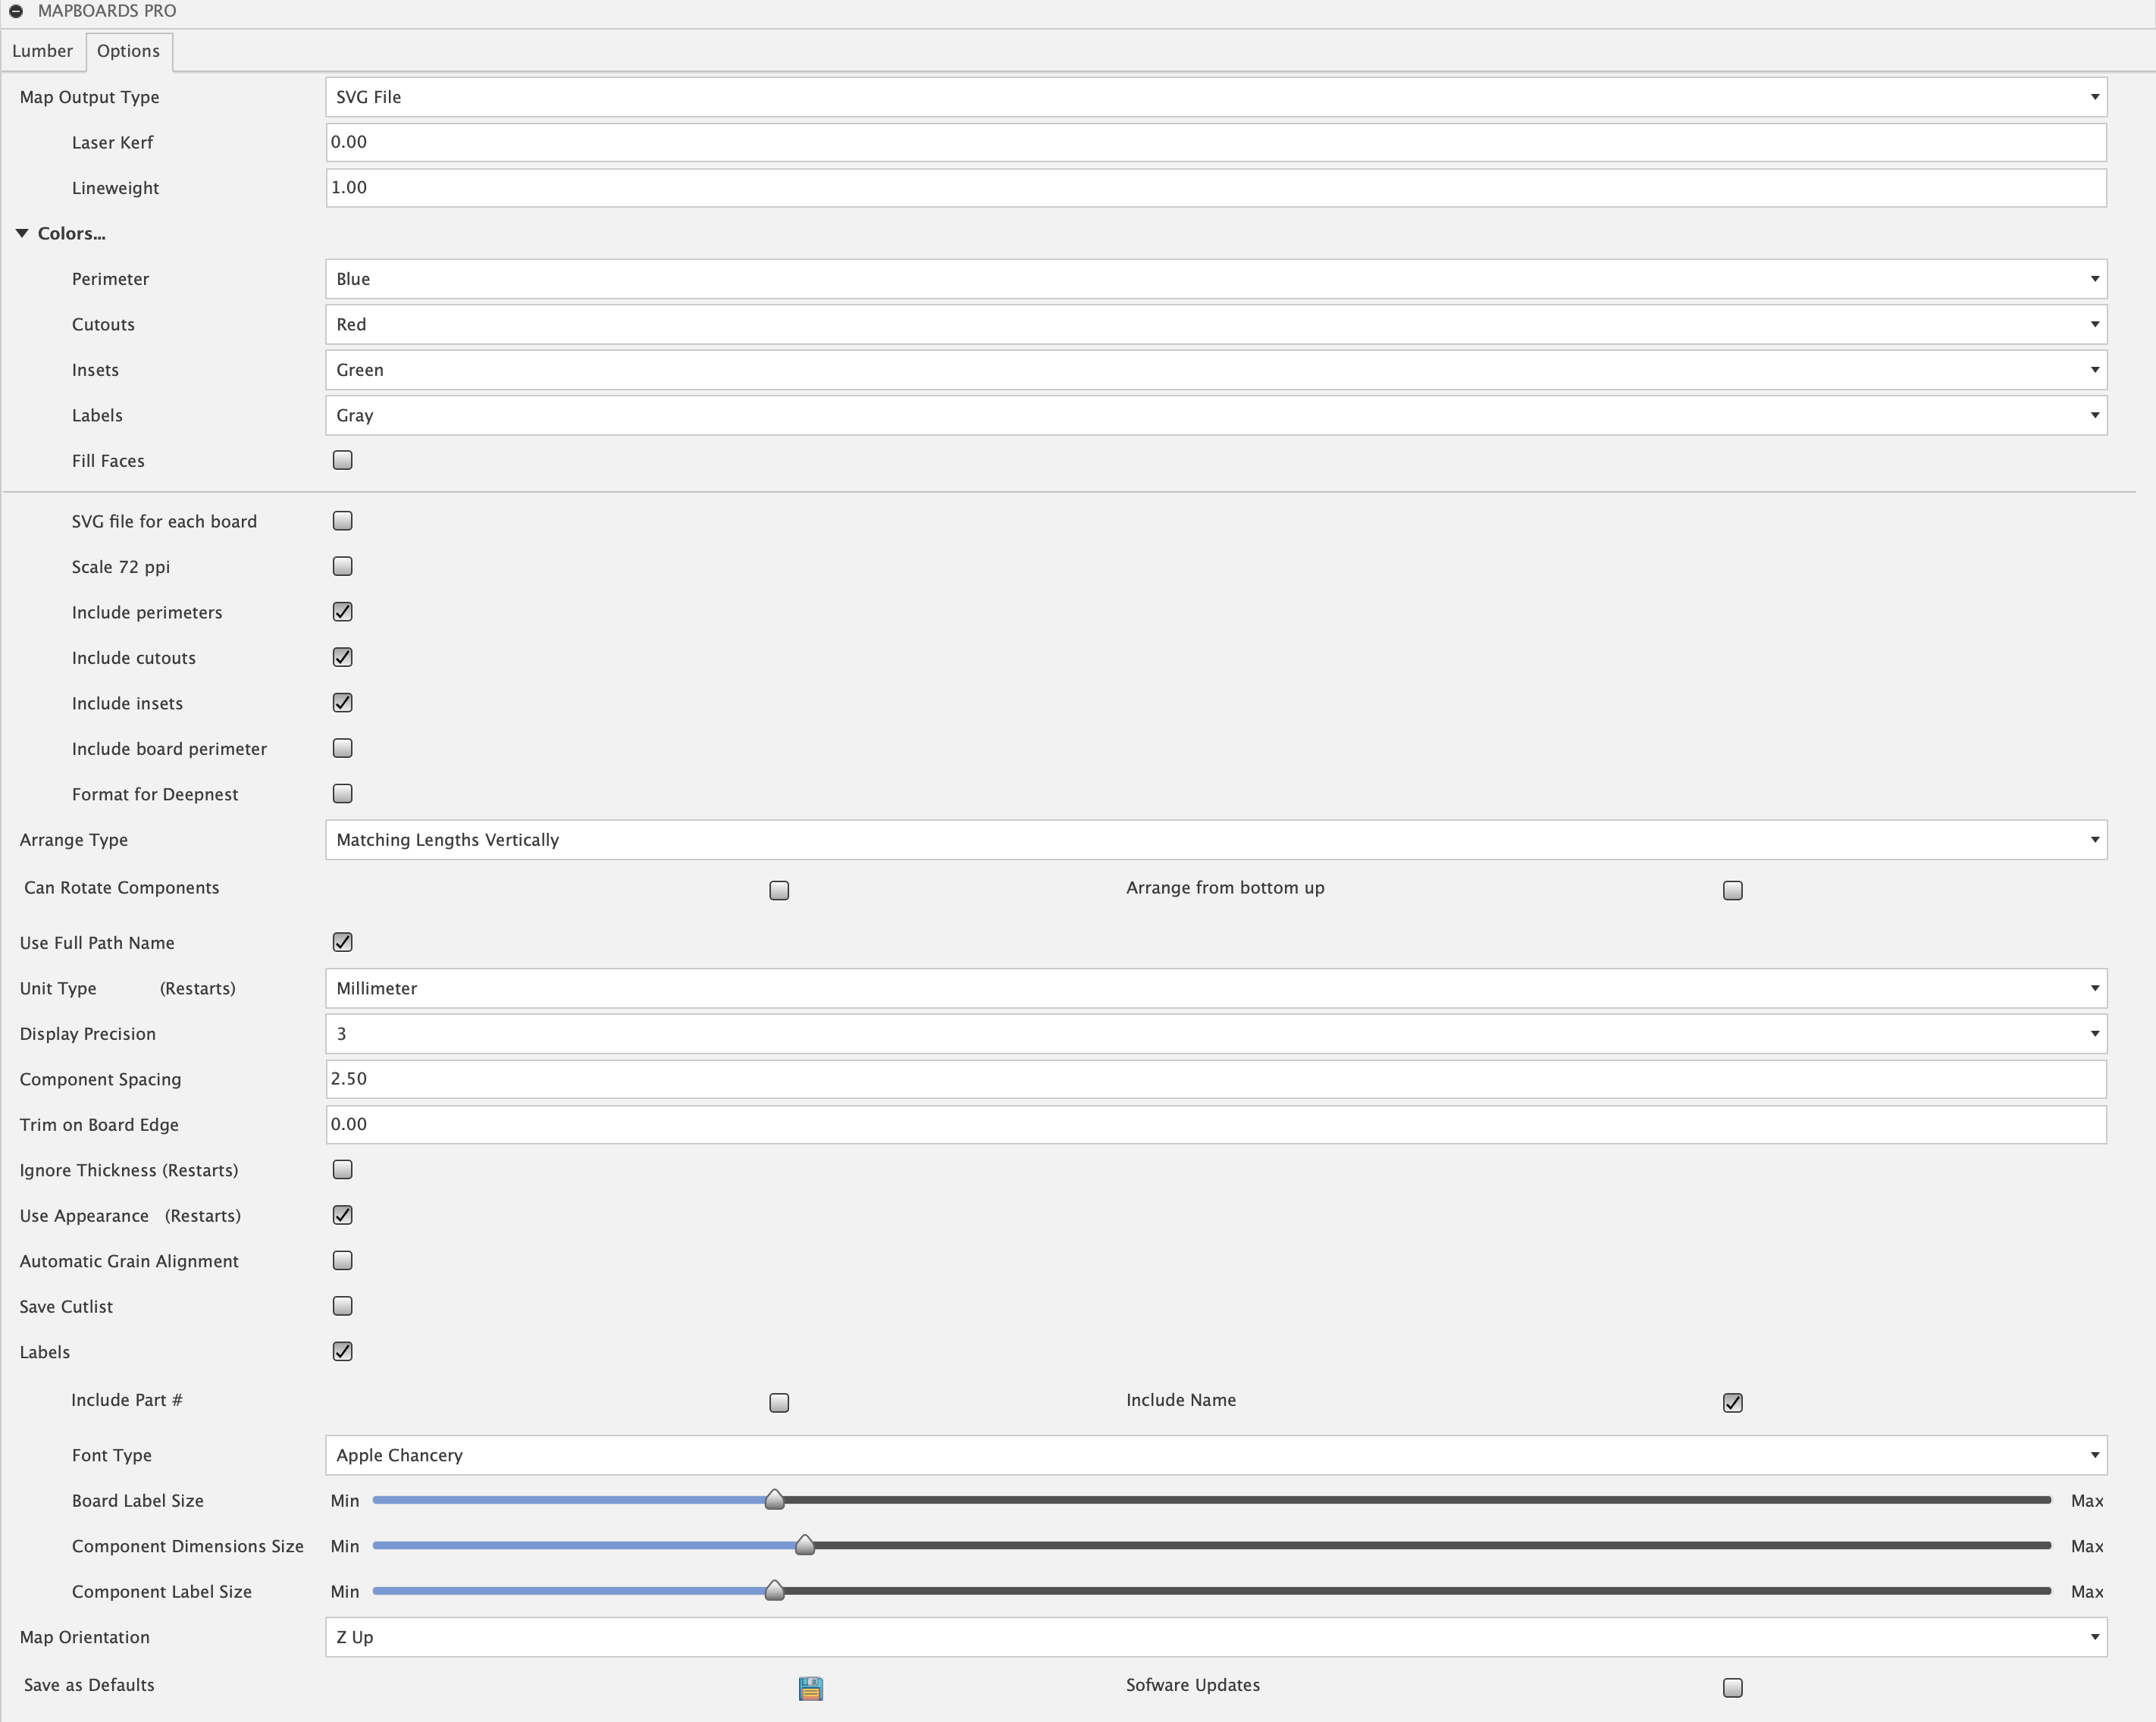Check the Include Part # box

coord(779,1403)
